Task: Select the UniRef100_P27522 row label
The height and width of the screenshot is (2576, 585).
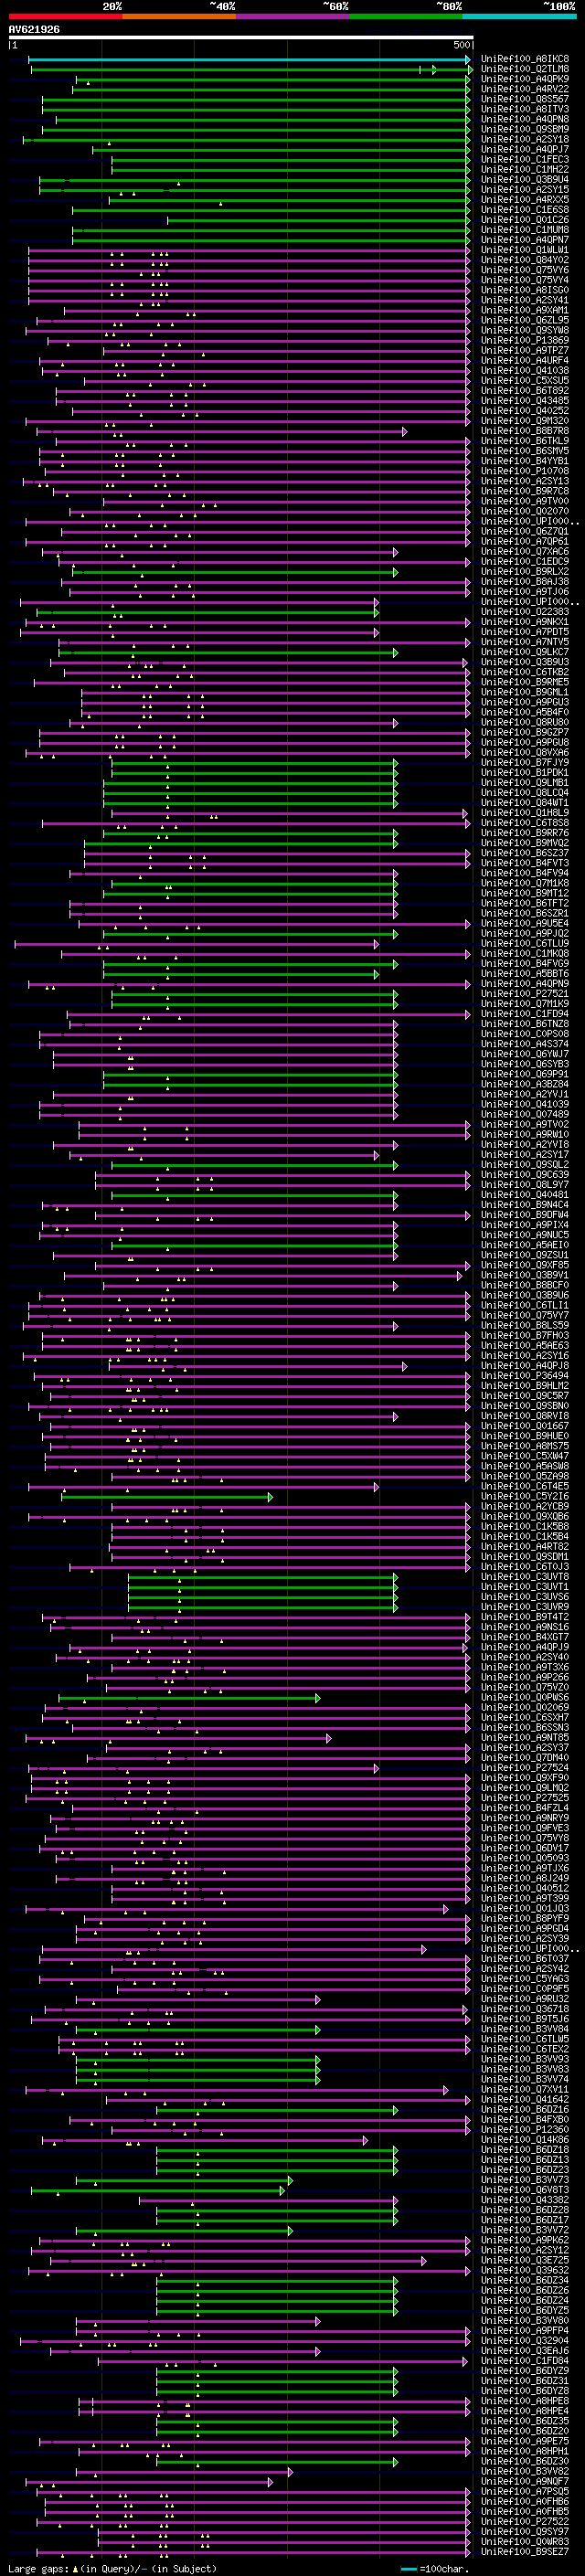Action: coord(525,2522)
